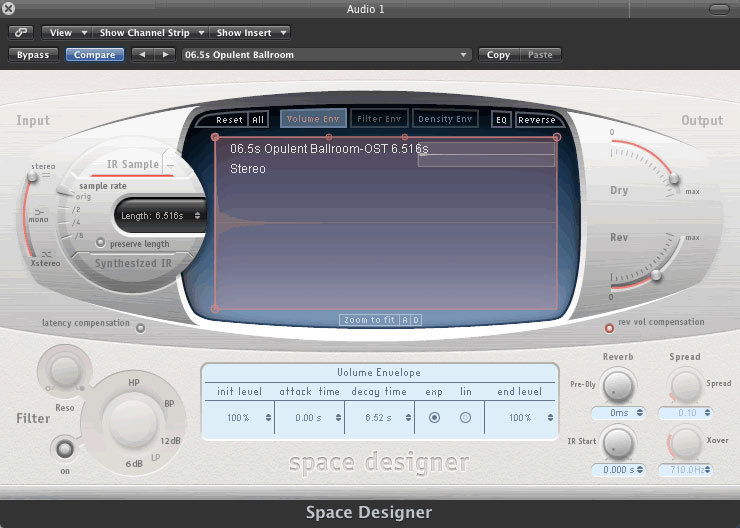This screenshot has width=740, height=528.
Task: Select the 6dB LP filter slope label
Action: pyautogui.click(x=134, y=464)
